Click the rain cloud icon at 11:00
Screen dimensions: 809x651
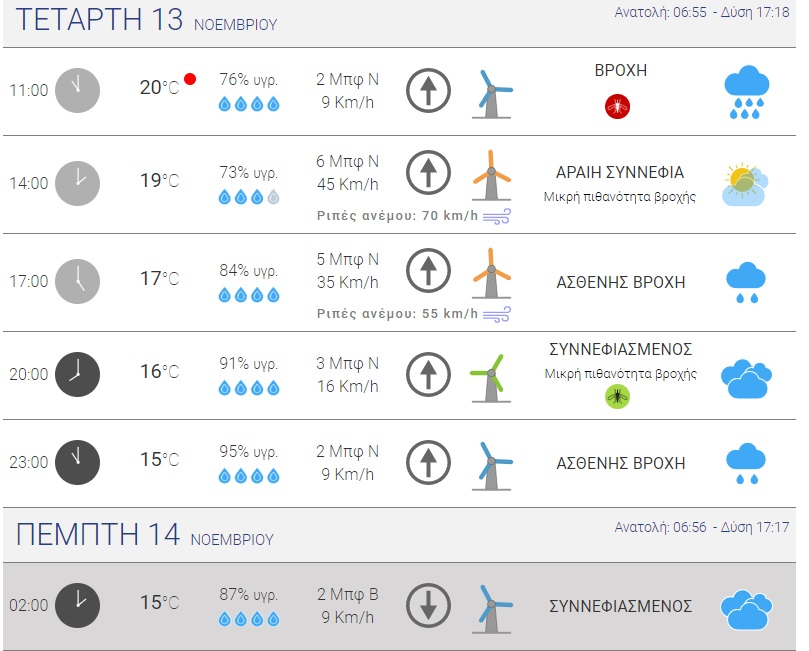click(x=746, y=92)
